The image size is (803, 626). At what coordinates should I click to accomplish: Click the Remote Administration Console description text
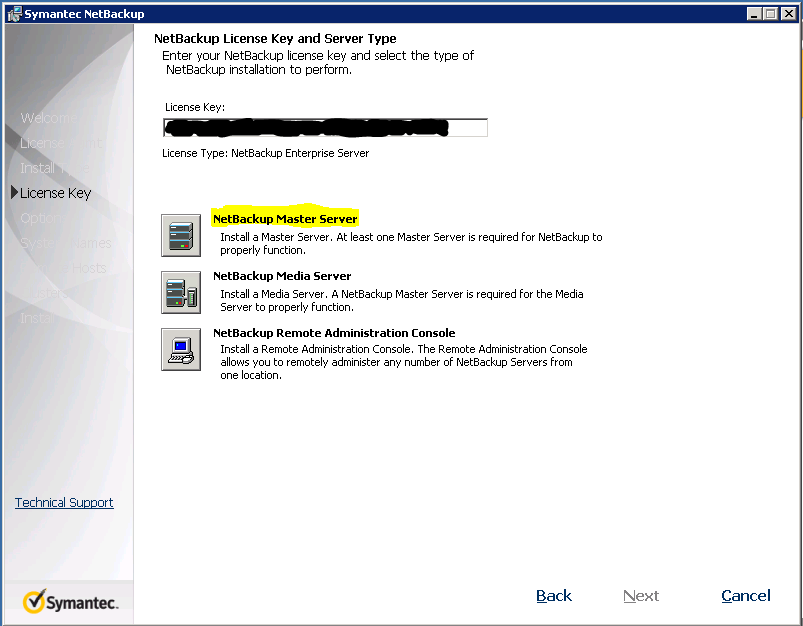point(404,362)
